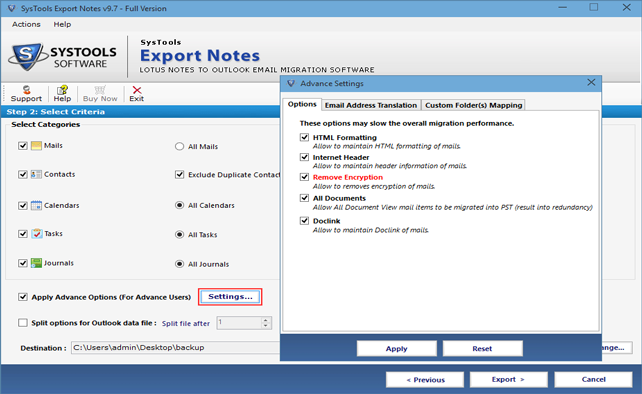Toggle Apply Advance Options checkbox
The width and height of the screenshot is (642, 394).
(x=23, y=297)
